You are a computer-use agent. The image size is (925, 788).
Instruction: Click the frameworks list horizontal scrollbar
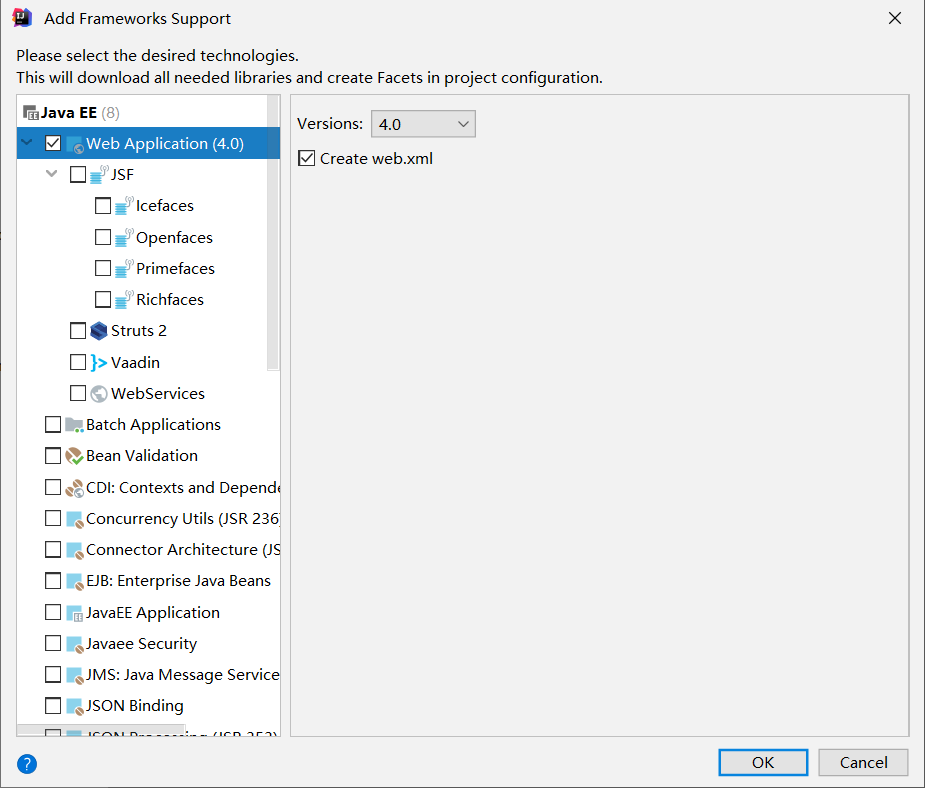pos(101,730)
